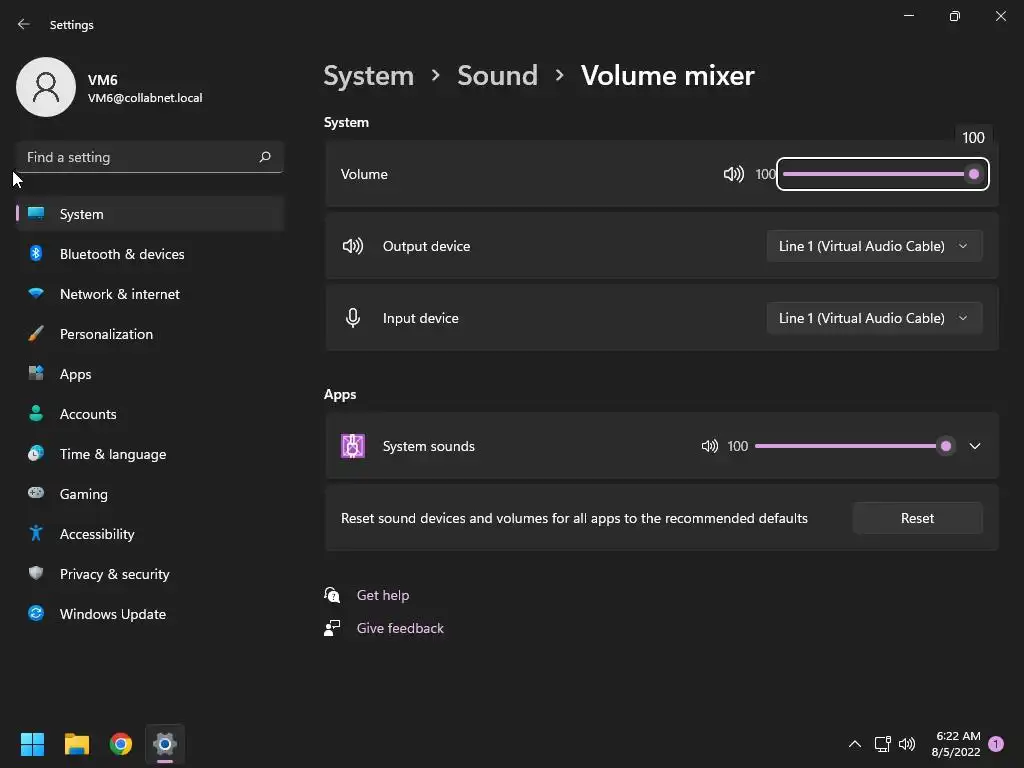Mute the System sounds speaker icon
The height and width of the screenshot is (768, 1024).
coord(709,446)
